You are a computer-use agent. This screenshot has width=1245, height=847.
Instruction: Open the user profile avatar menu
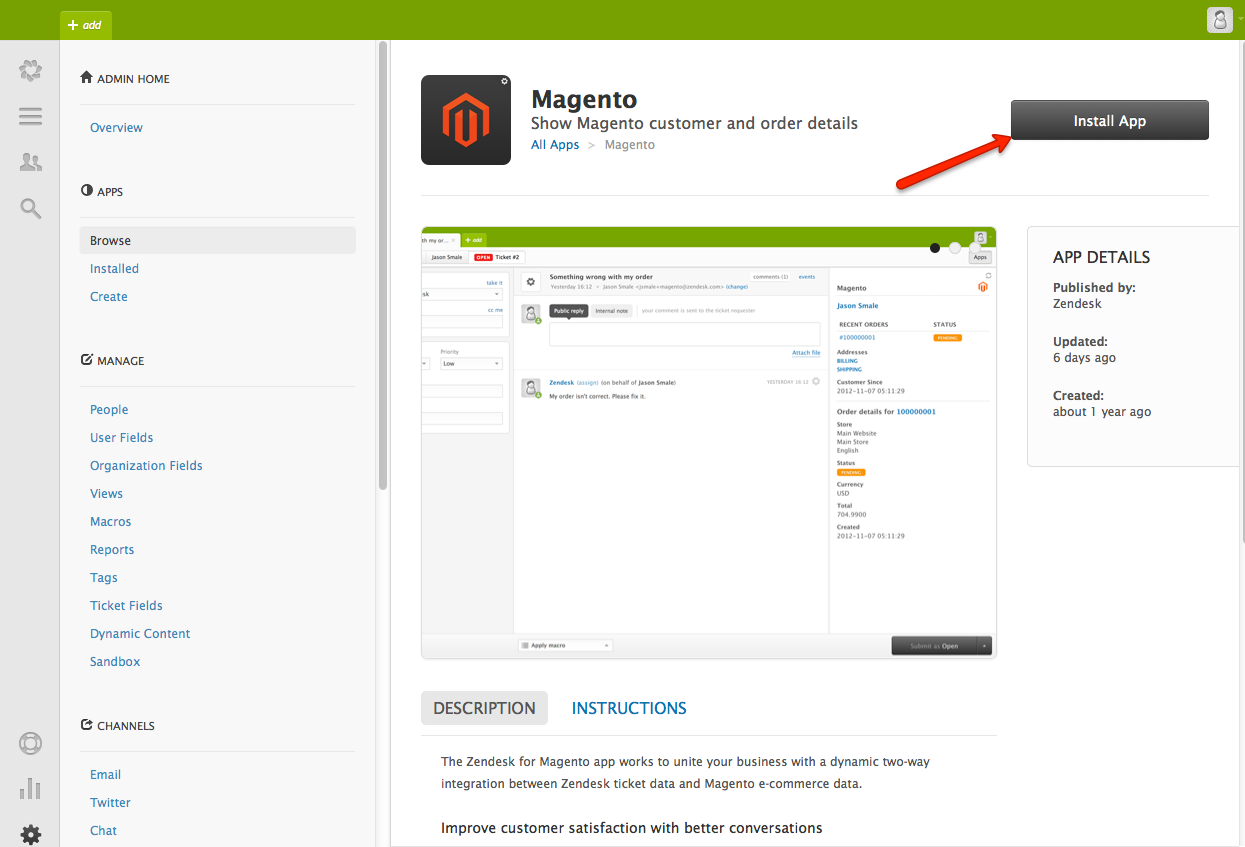1220,20
